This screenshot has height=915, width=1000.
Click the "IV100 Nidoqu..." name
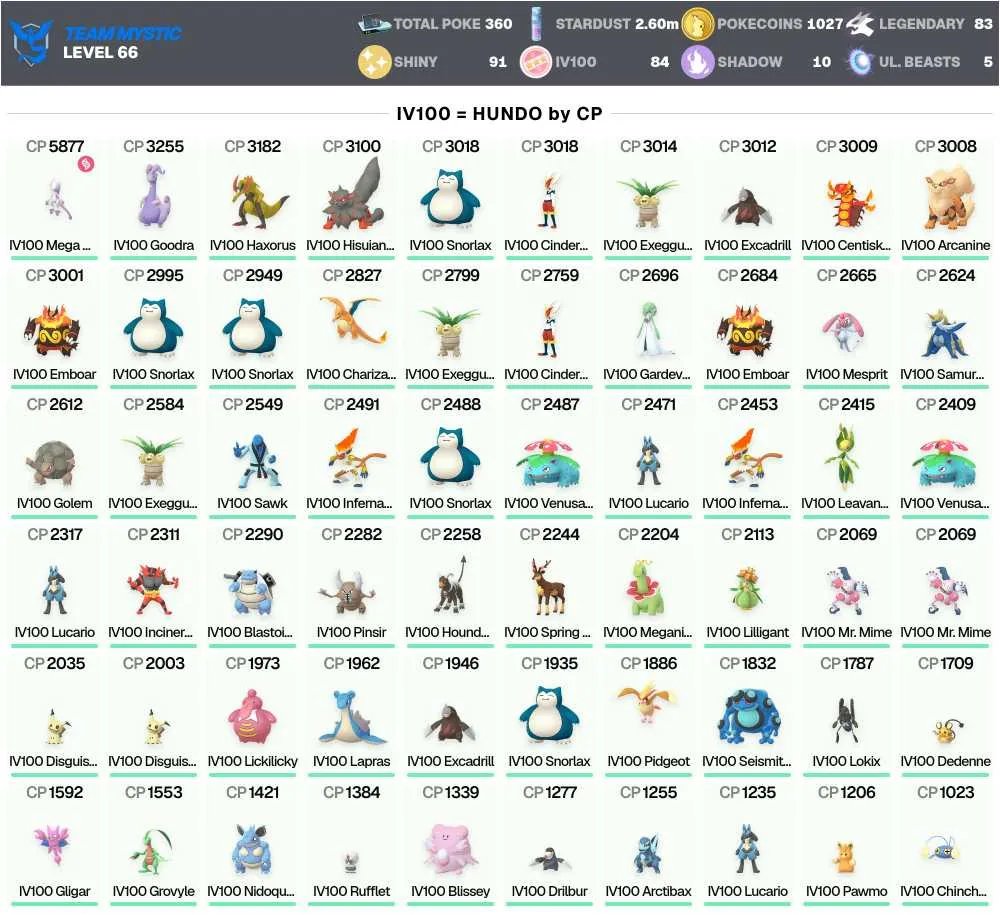point(251,891)
